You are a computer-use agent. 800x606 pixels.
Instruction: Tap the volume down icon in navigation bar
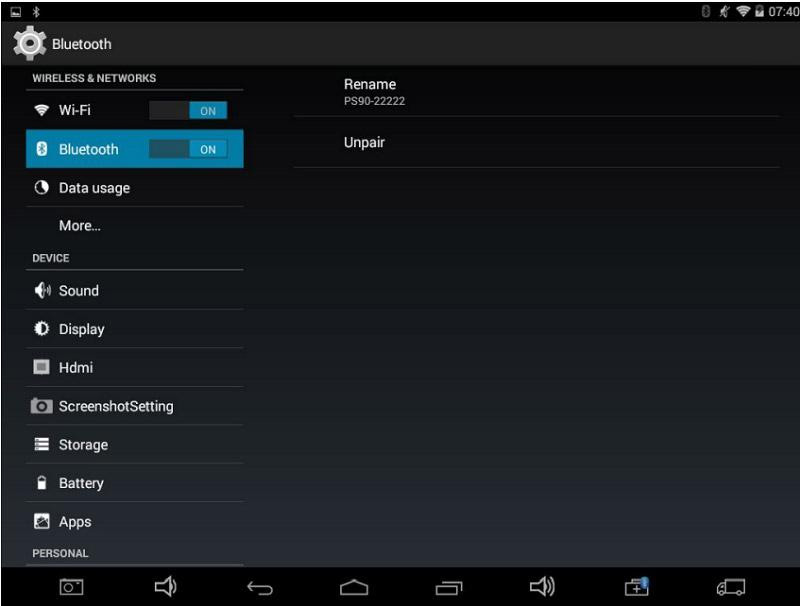coord(165,587)
